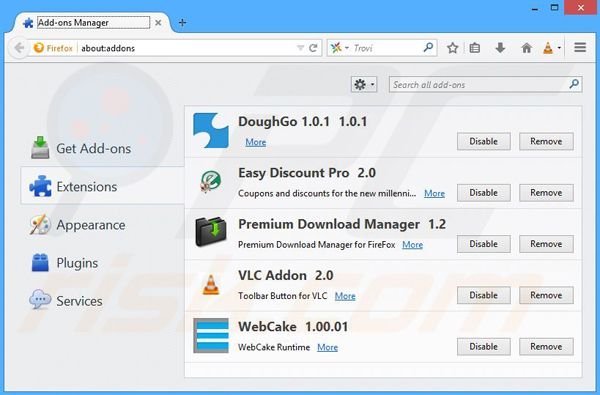This screenshot has width=600, height=395.
Task: Disable the DoughGo extension
Action: pos(484,141)
